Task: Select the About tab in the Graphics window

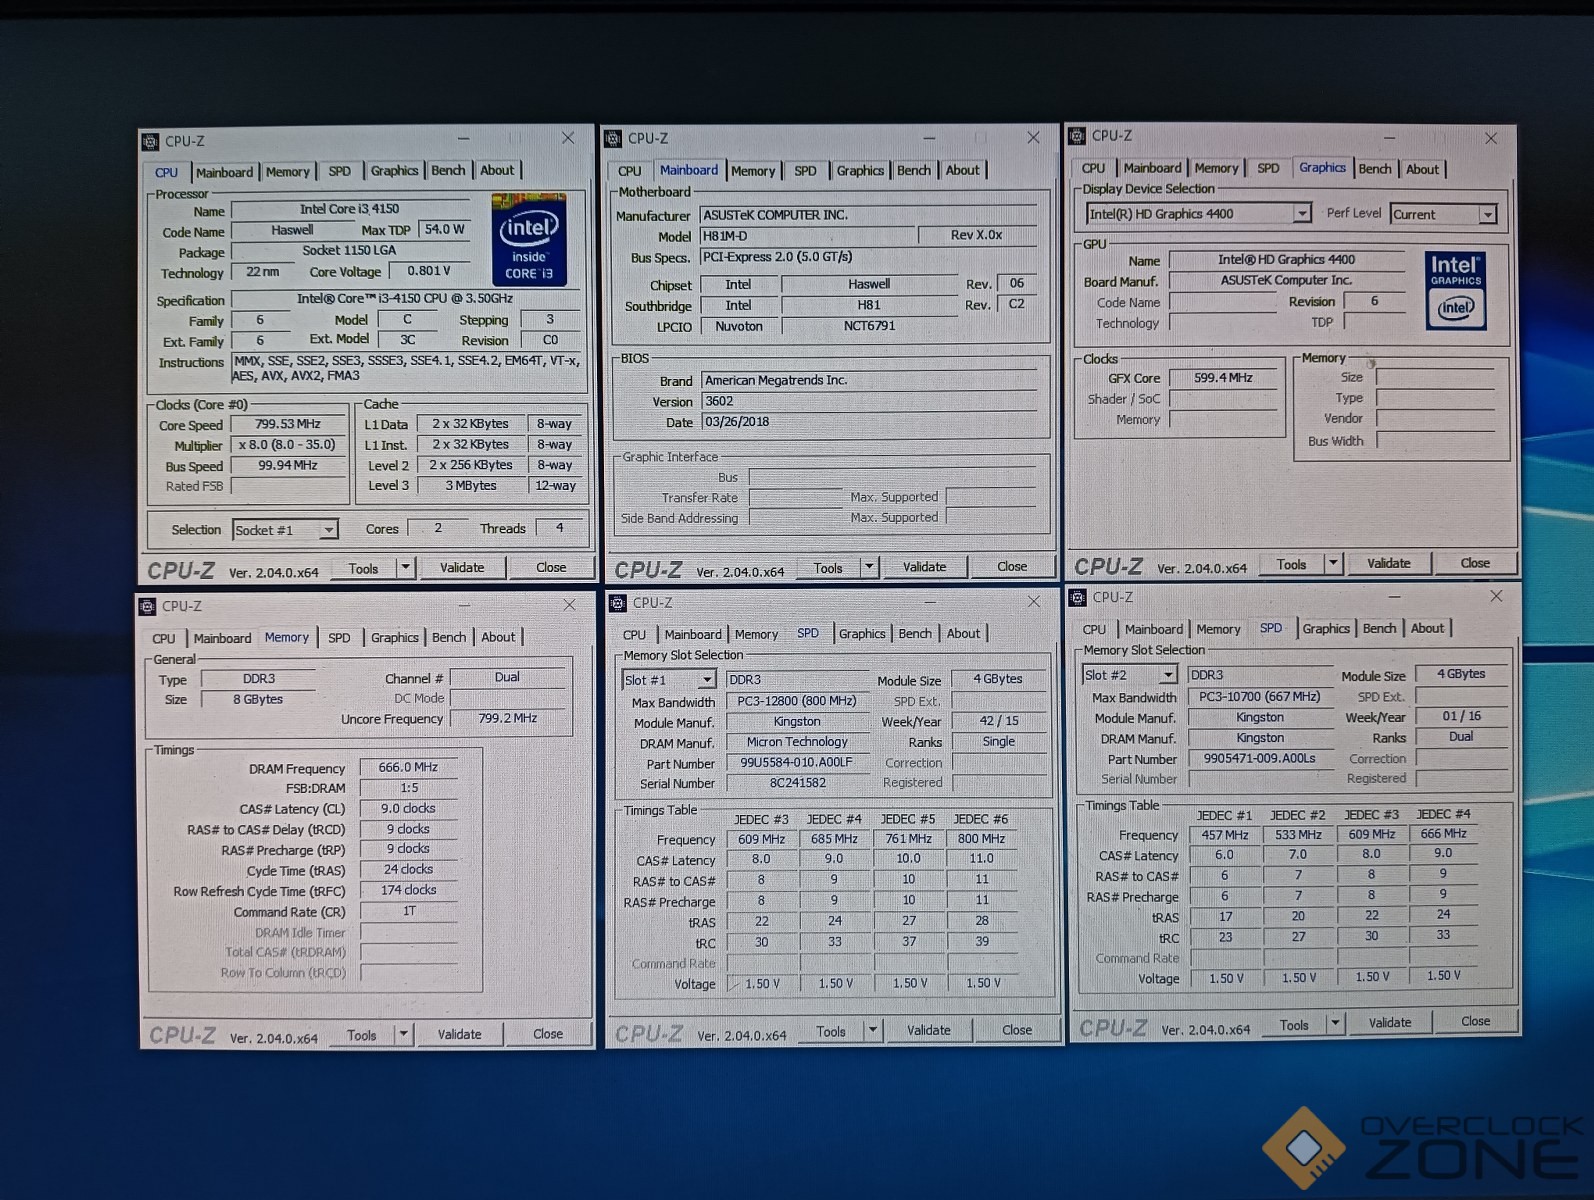Action: pyautogui.click(x=1422, y=169)
